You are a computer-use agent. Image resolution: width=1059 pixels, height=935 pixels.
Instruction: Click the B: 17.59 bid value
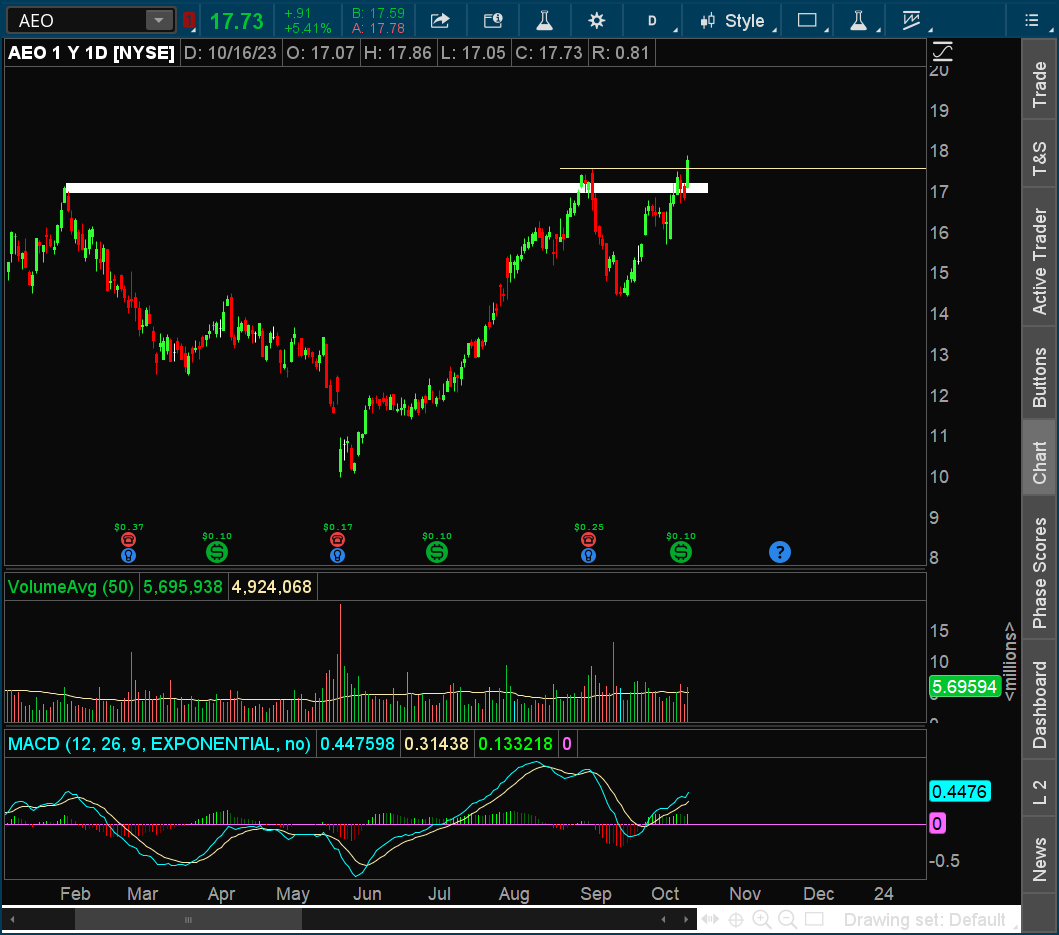click(378, 13)
